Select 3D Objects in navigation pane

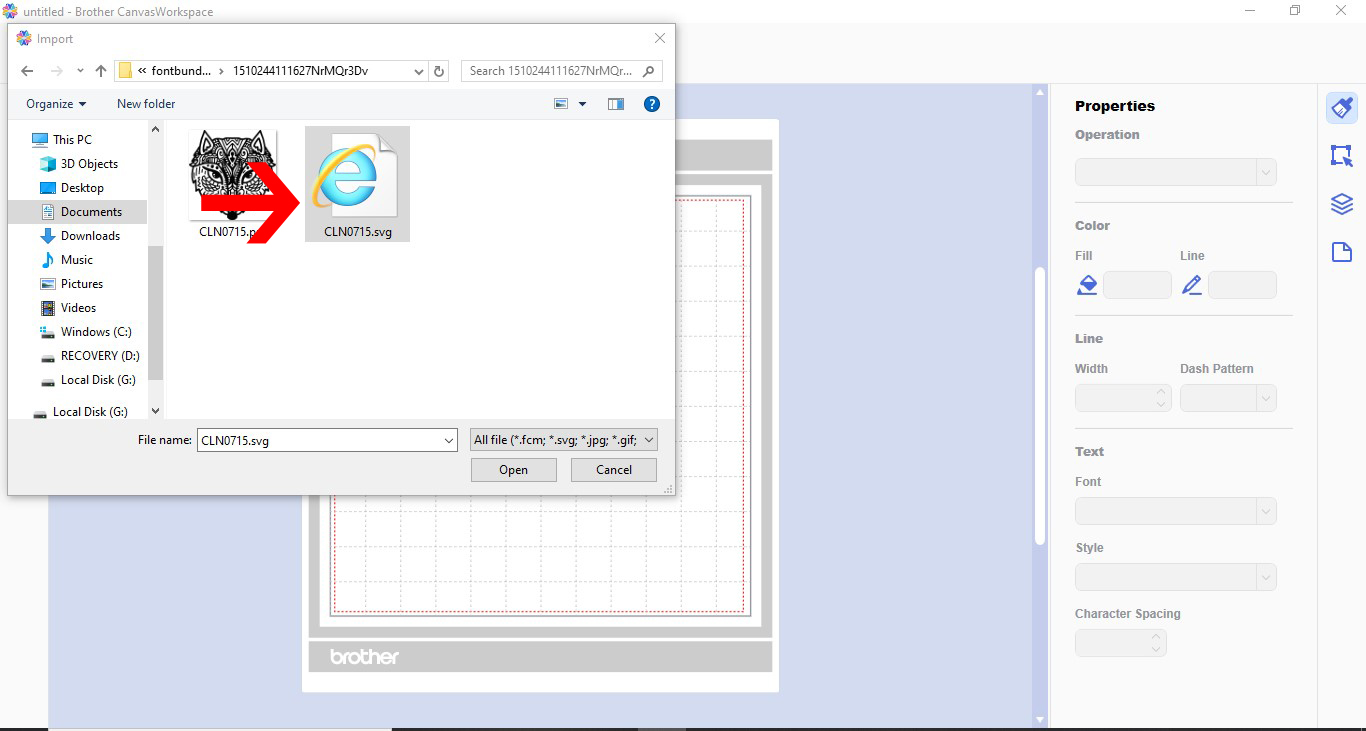click(x=89, y=164)
